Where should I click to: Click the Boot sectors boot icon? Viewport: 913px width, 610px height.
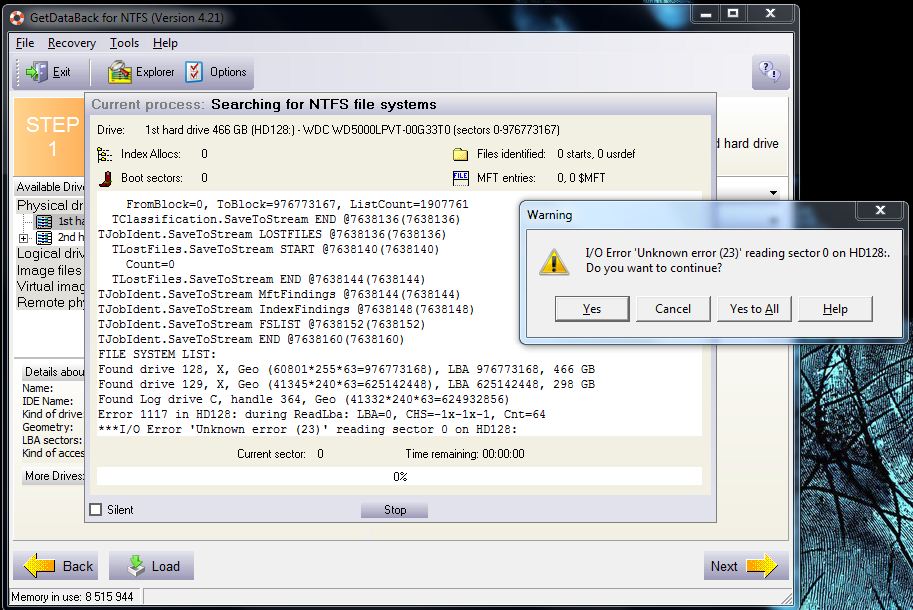coord(105,178)
